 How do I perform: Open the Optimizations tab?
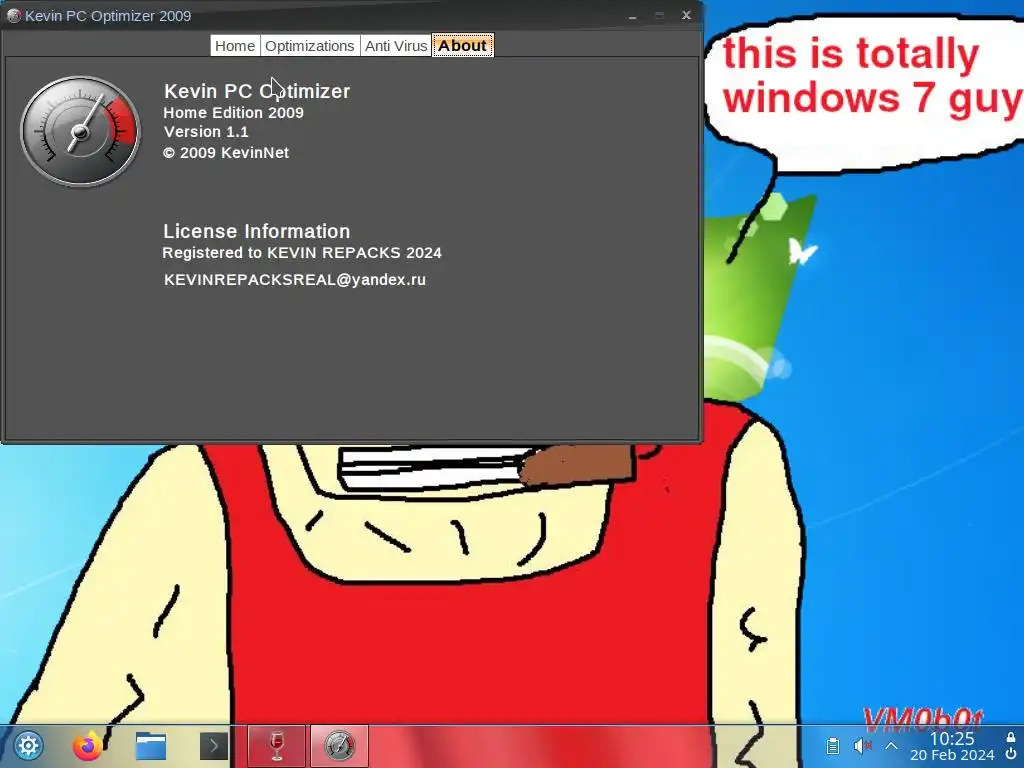pyautogui.click(x=310, y=46)
